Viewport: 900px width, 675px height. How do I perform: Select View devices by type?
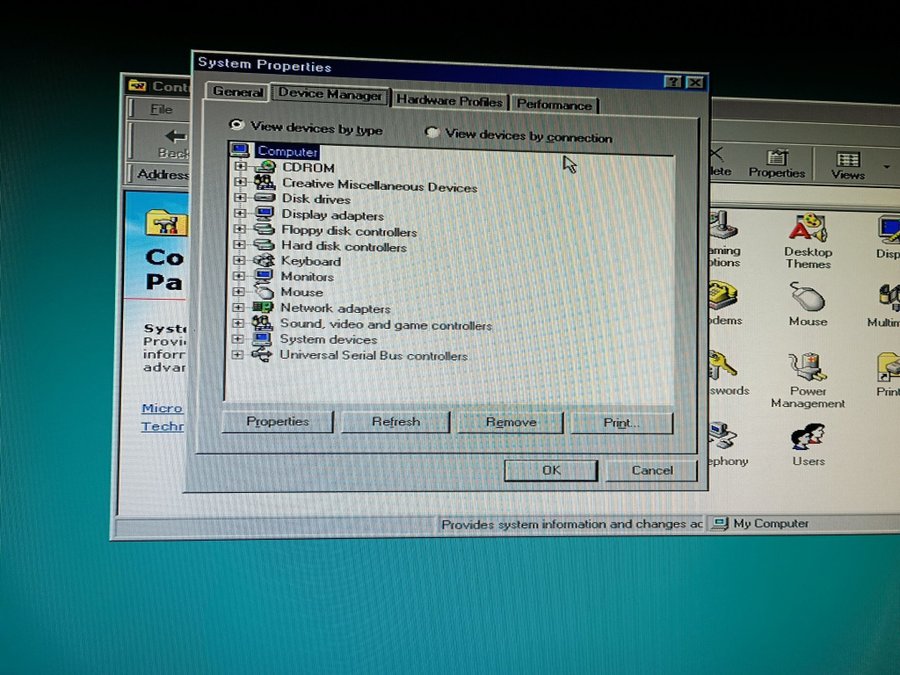click(237, 126)
